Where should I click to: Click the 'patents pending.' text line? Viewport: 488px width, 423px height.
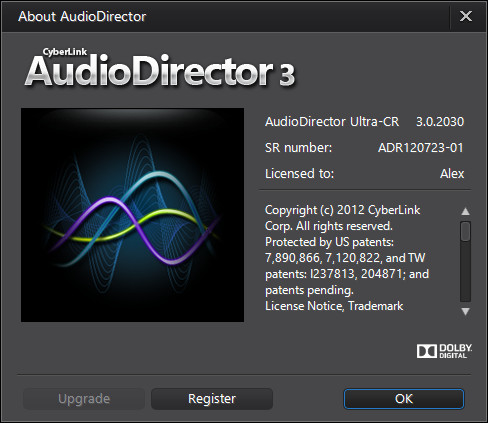(309, 290)
